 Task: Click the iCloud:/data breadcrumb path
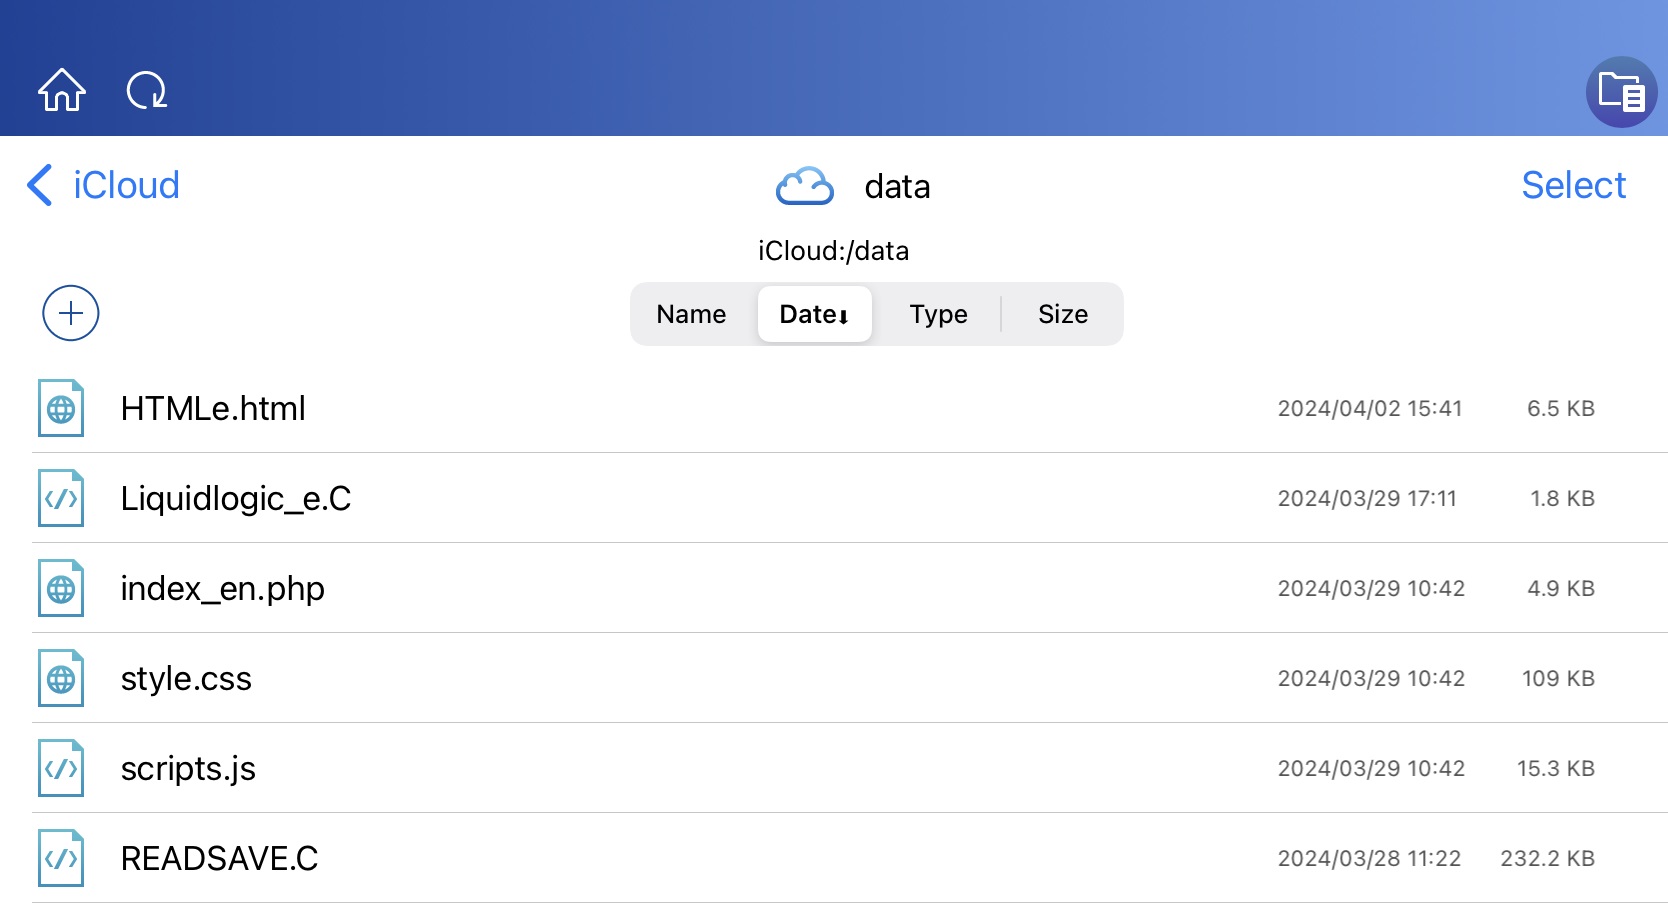pos(834,251)
